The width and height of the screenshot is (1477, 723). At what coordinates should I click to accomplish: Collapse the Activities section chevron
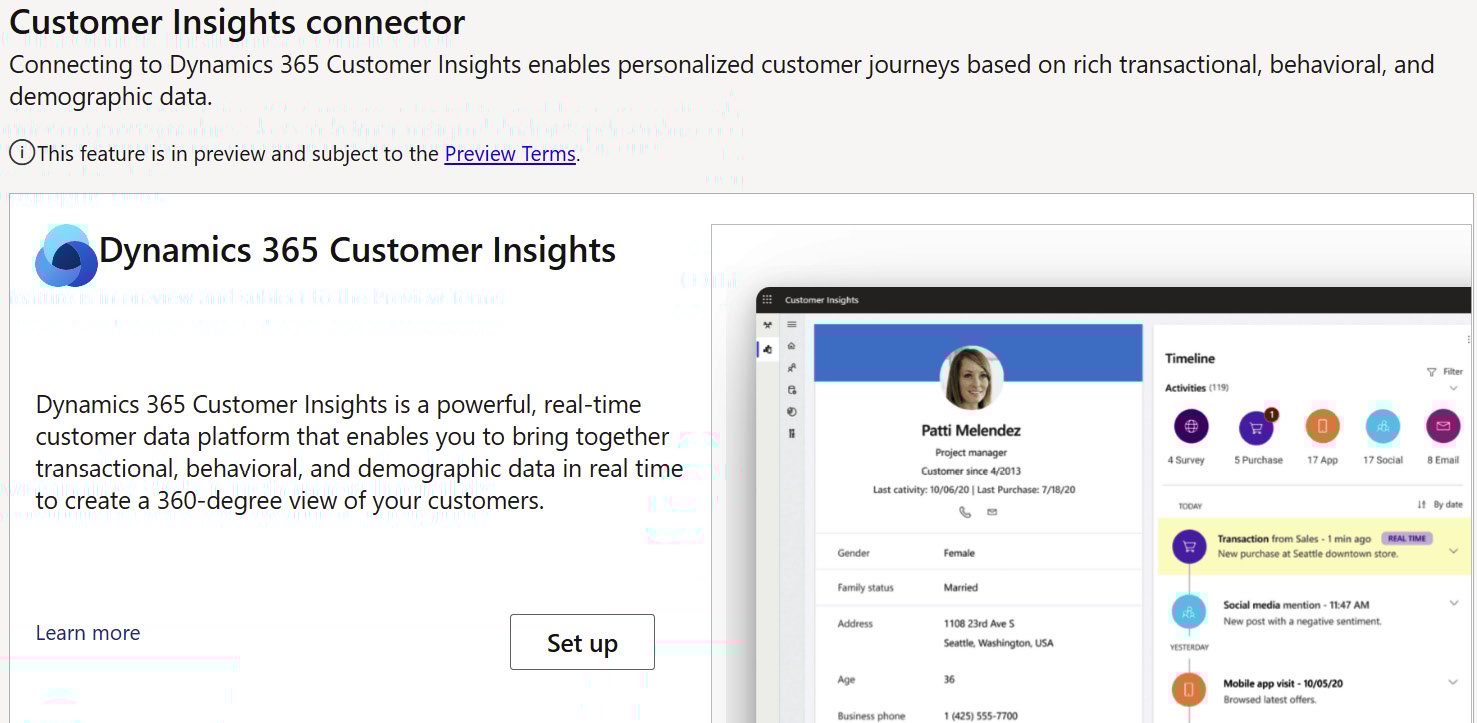1453,388
